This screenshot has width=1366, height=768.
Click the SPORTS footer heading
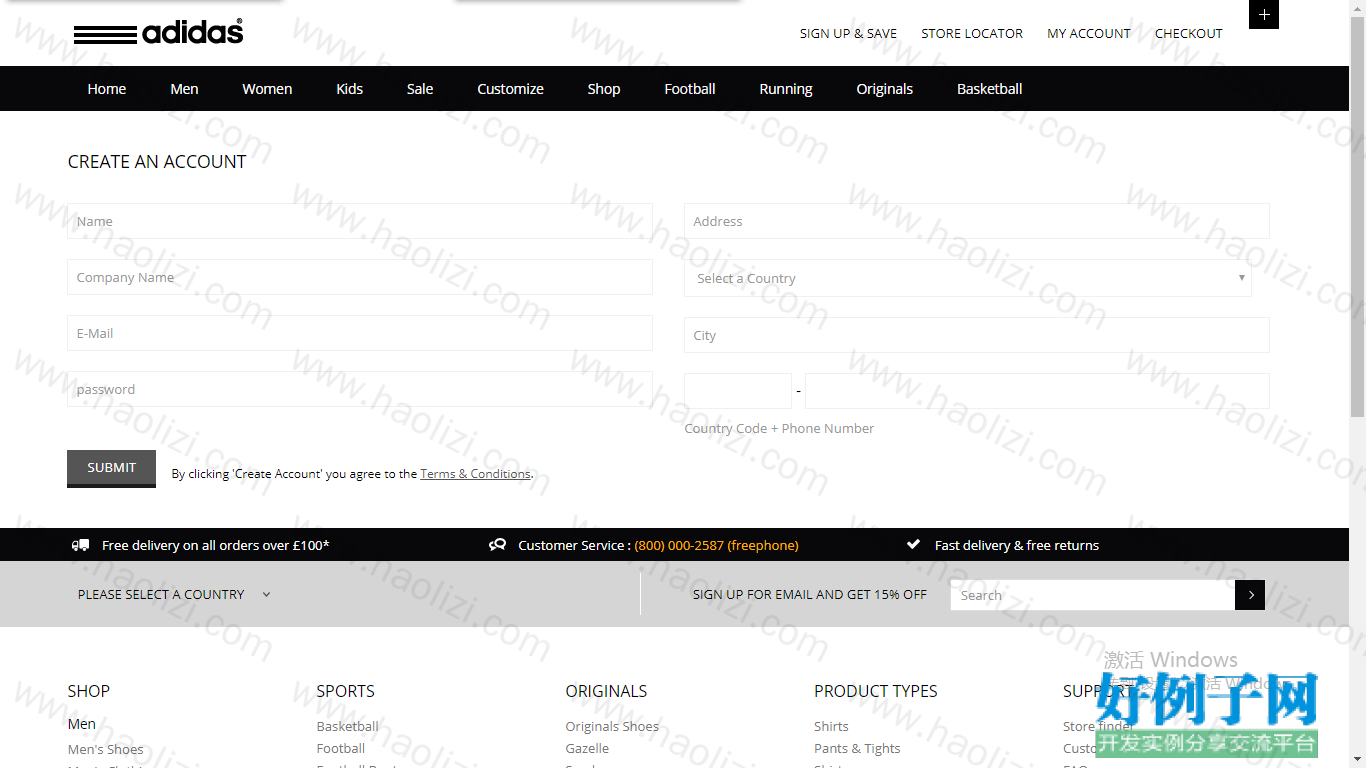pyautogui.click(x=346, y=691)
